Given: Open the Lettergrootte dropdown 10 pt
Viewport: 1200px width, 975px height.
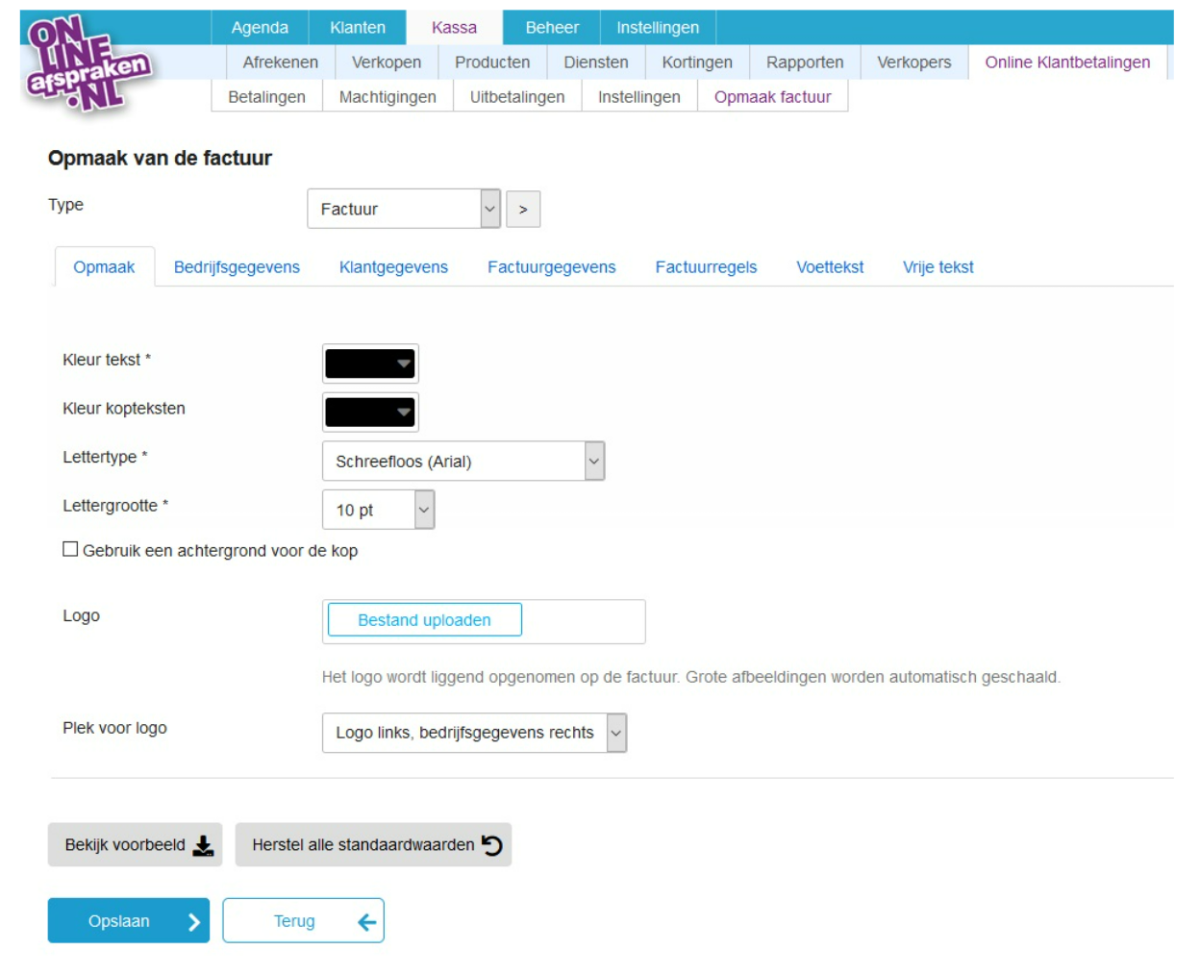Looking at the screenshot, I should point(378,510).
